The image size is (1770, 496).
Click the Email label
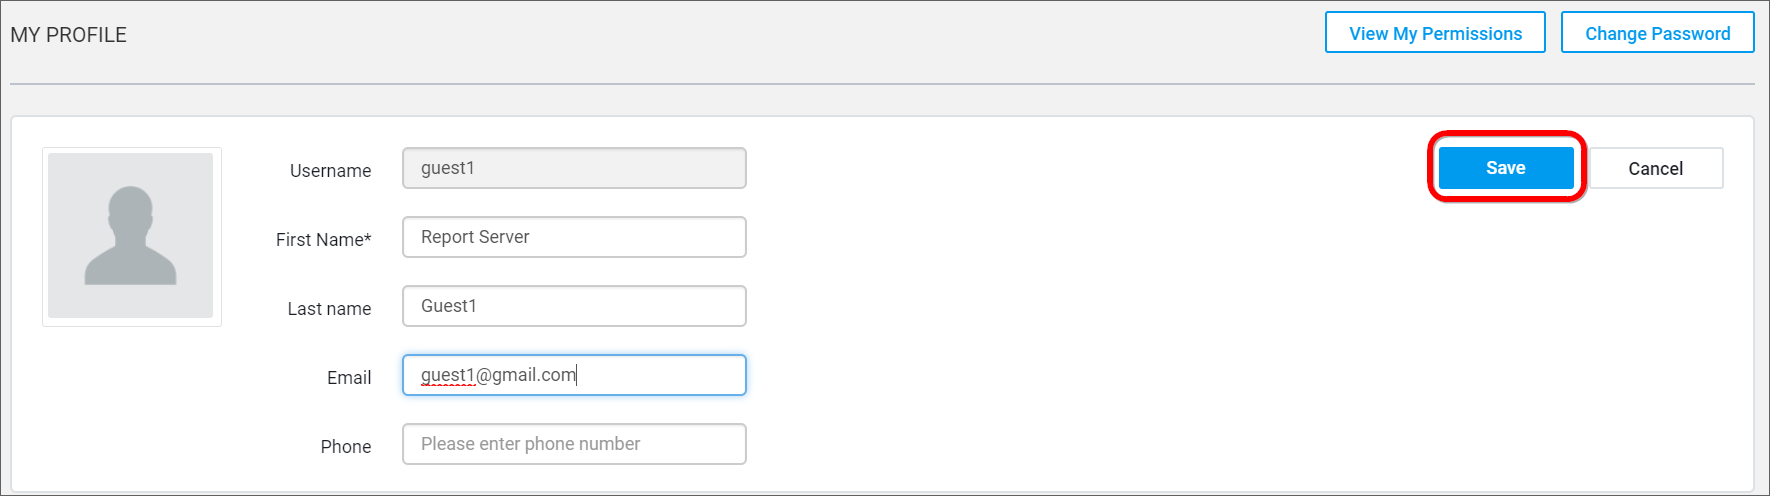pos(349,378)
